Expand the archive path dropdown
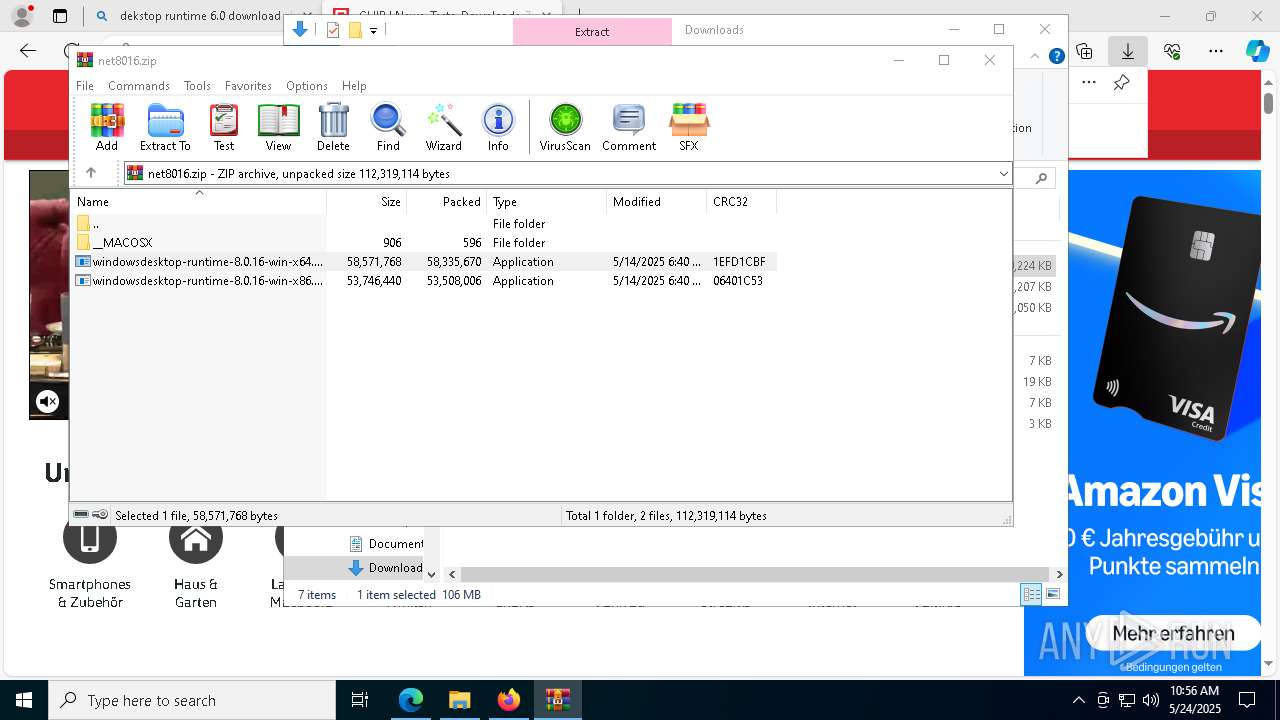 [1003, 174]
